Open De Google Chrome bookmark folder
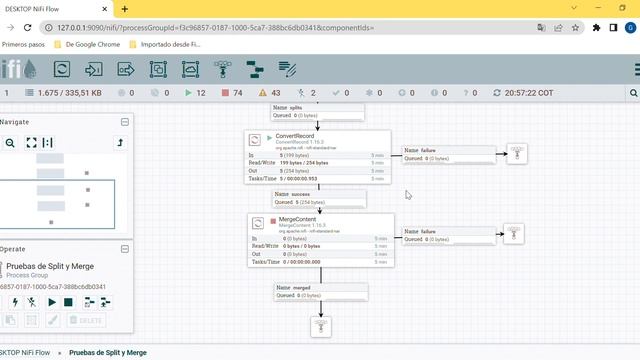The width and height of the screenshot is (640, 360). (x=87, y=44)
